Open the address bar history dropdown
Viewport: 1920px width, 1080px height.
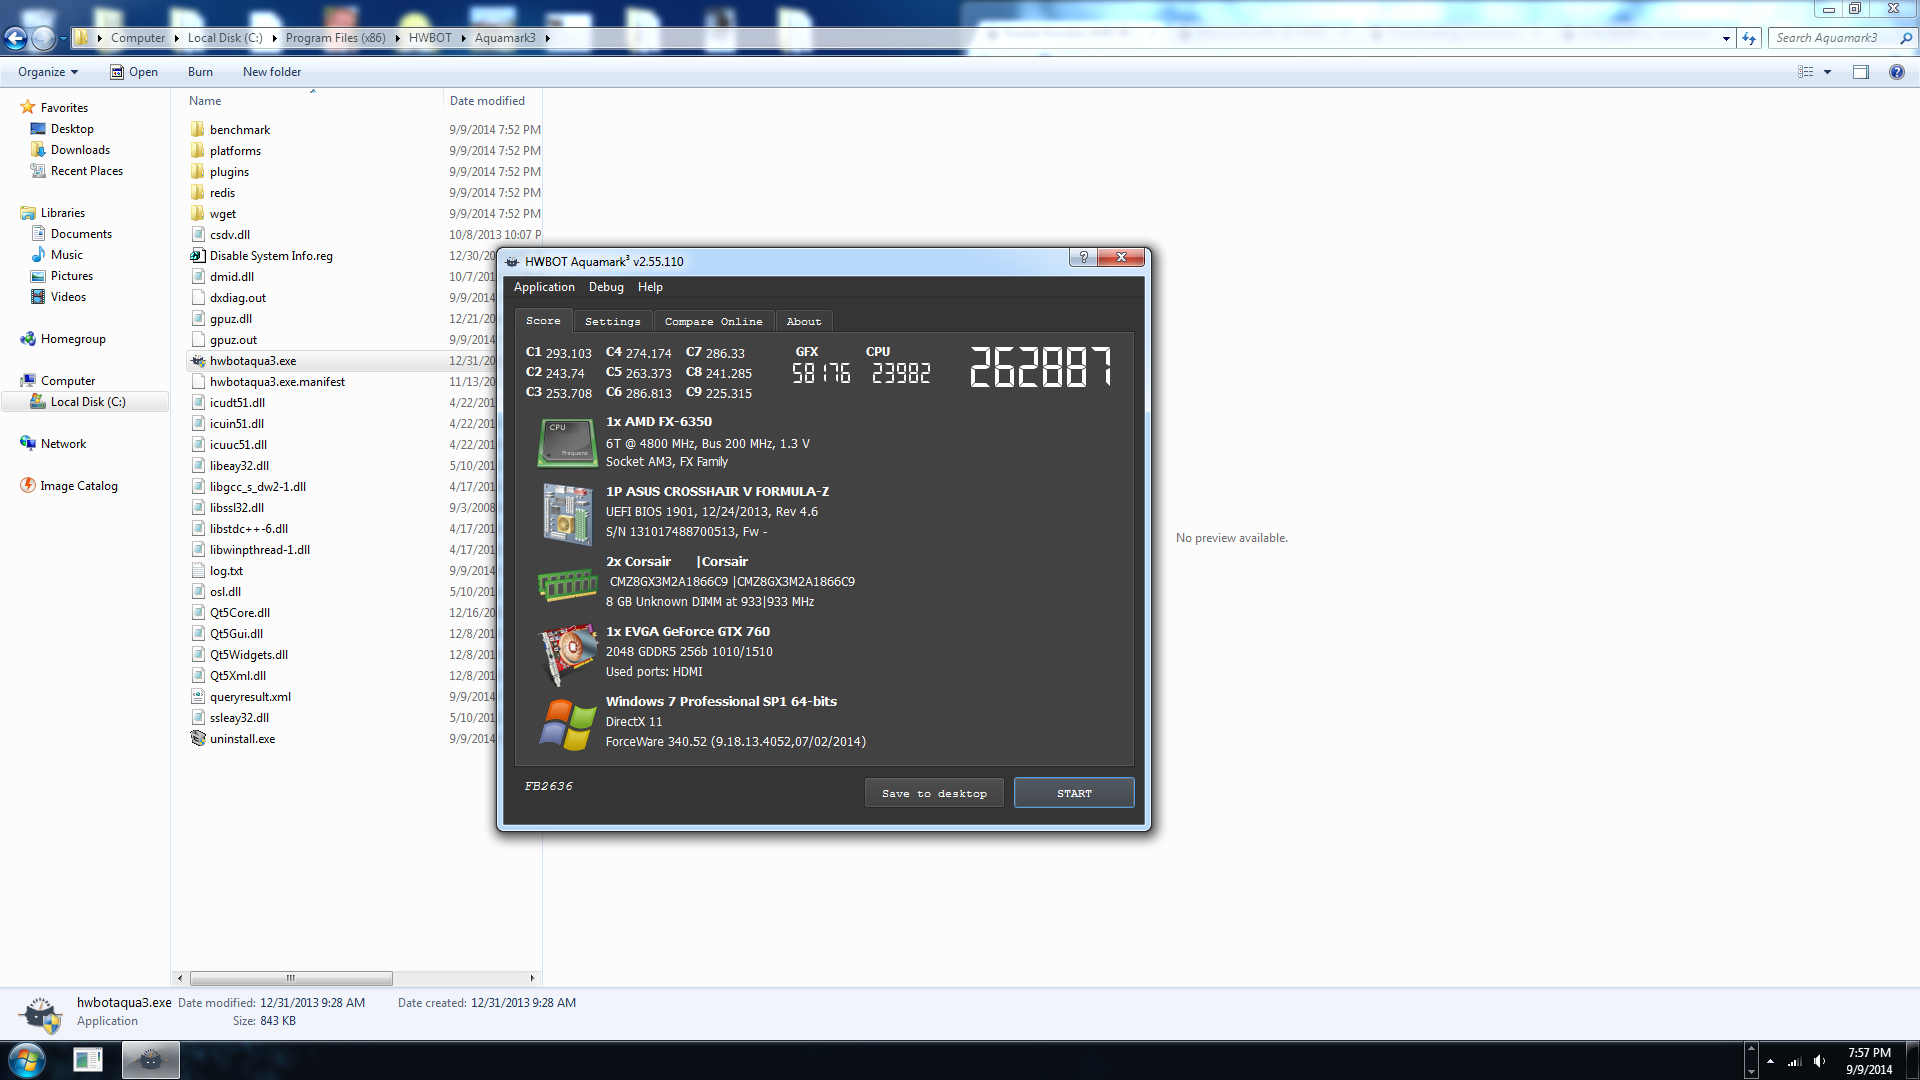pyautogui.click(x=1726, y=38)
